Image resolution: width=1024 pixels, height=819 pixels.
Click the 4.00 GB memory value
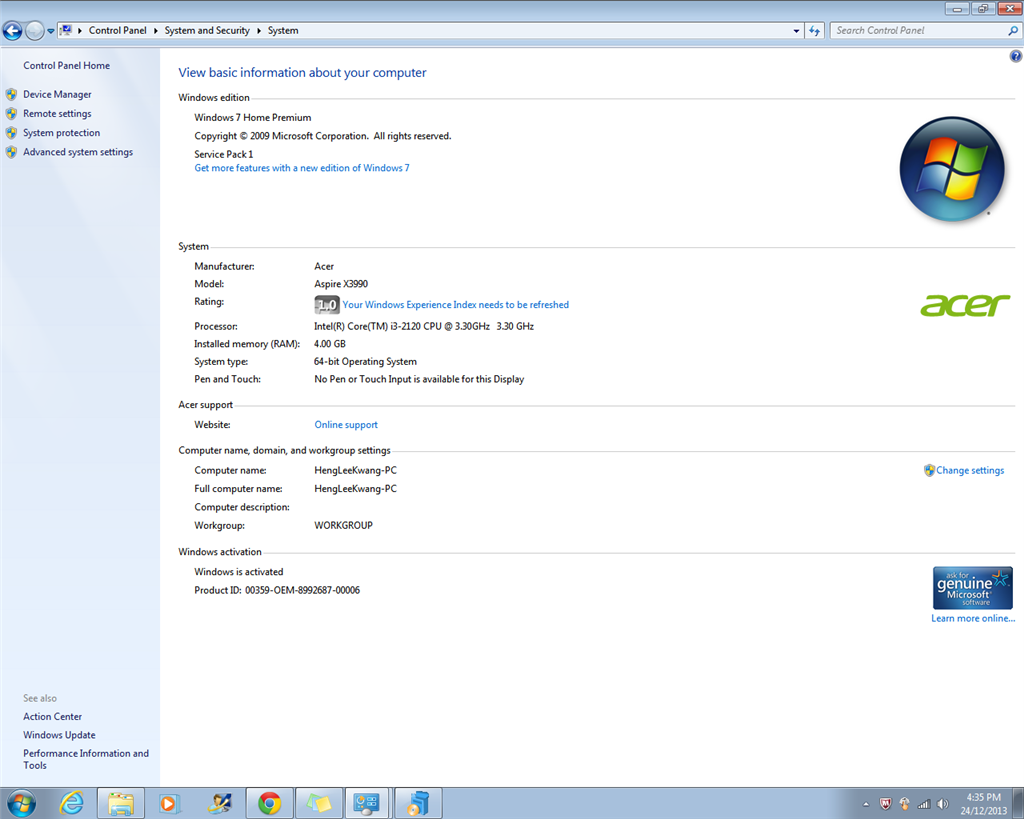coord(330,344)
